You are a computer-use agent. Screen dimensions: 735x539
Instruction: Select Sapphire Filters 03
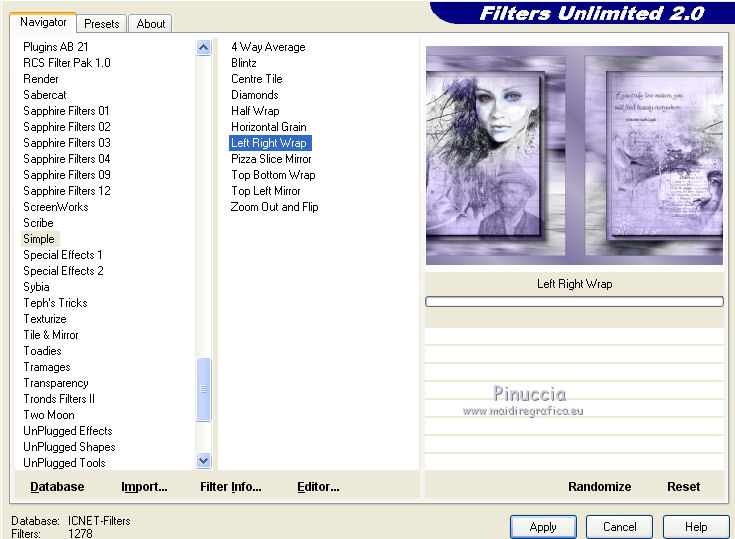[x=67, y=142]
